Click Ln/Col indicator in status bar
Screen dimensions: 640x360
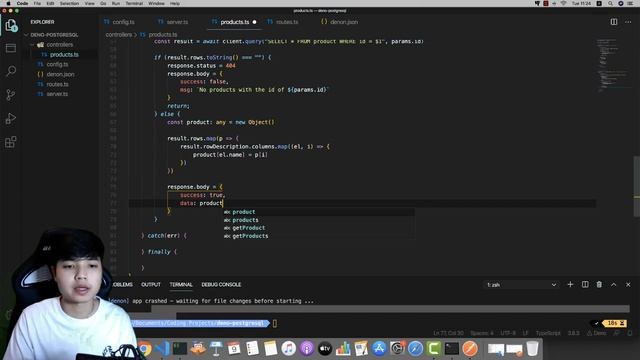coord(448,333)
